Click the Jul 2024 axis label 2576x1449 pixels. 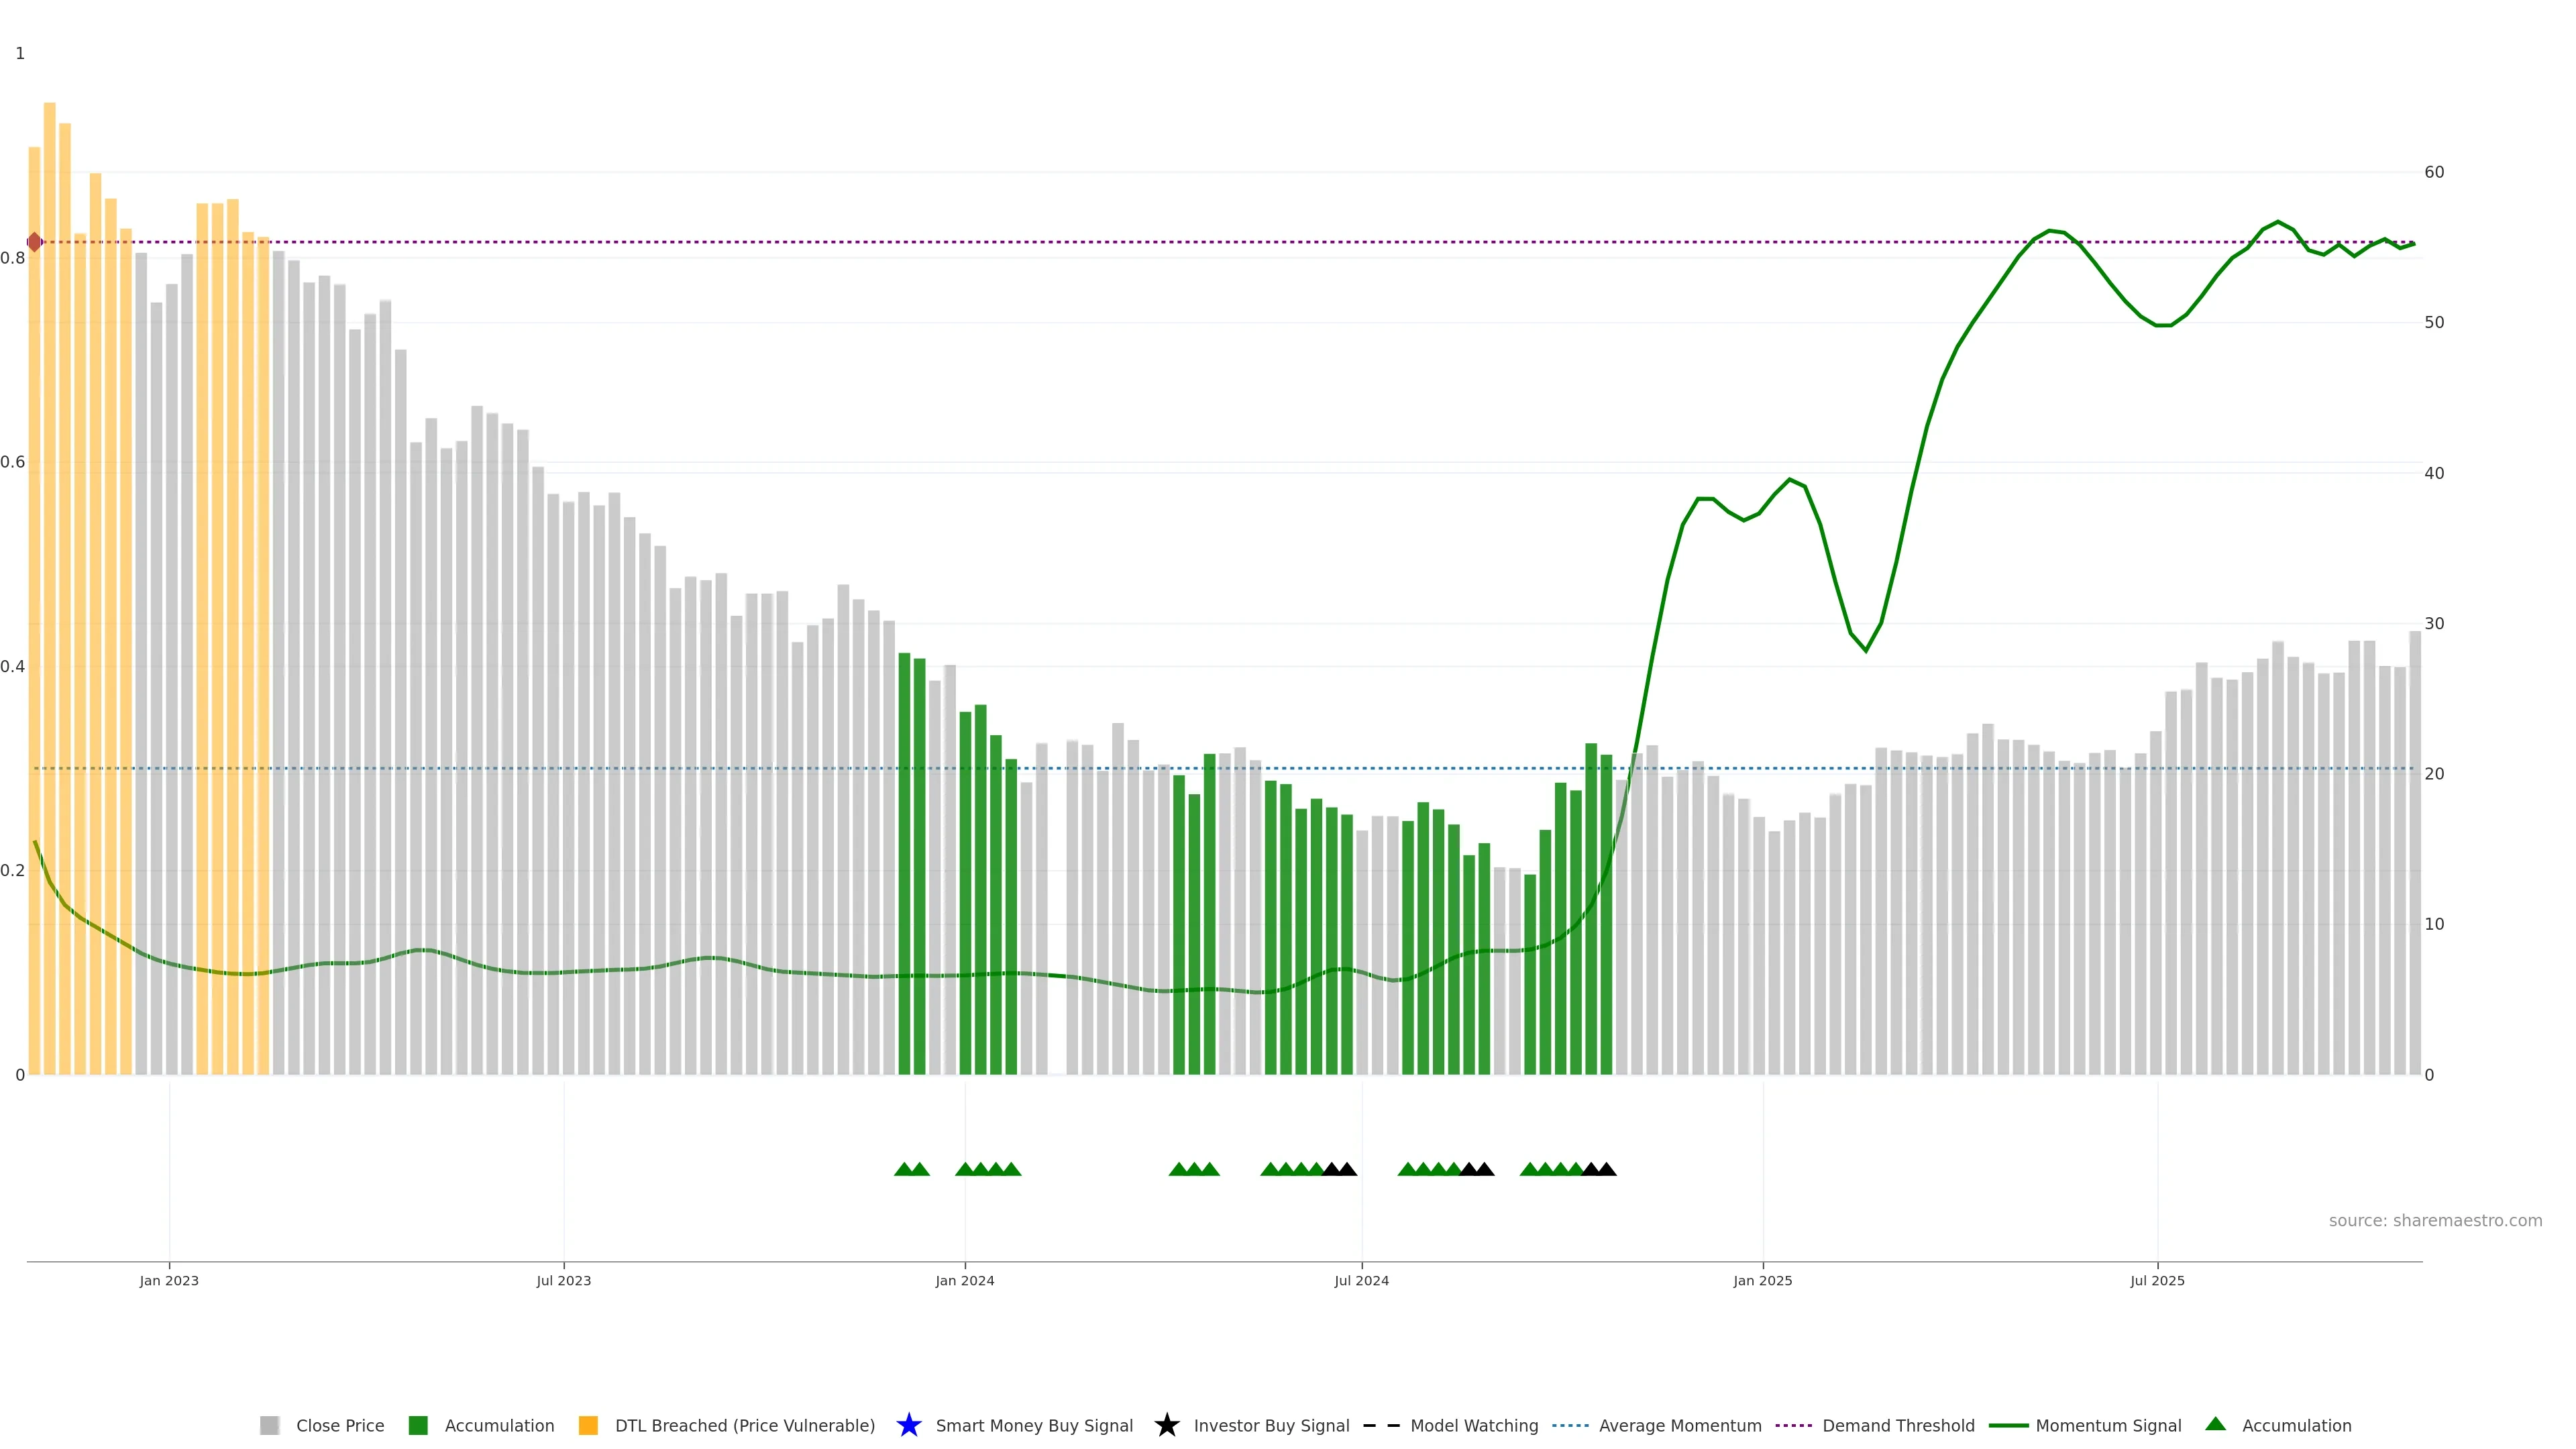click(x=1361, y=1280)
